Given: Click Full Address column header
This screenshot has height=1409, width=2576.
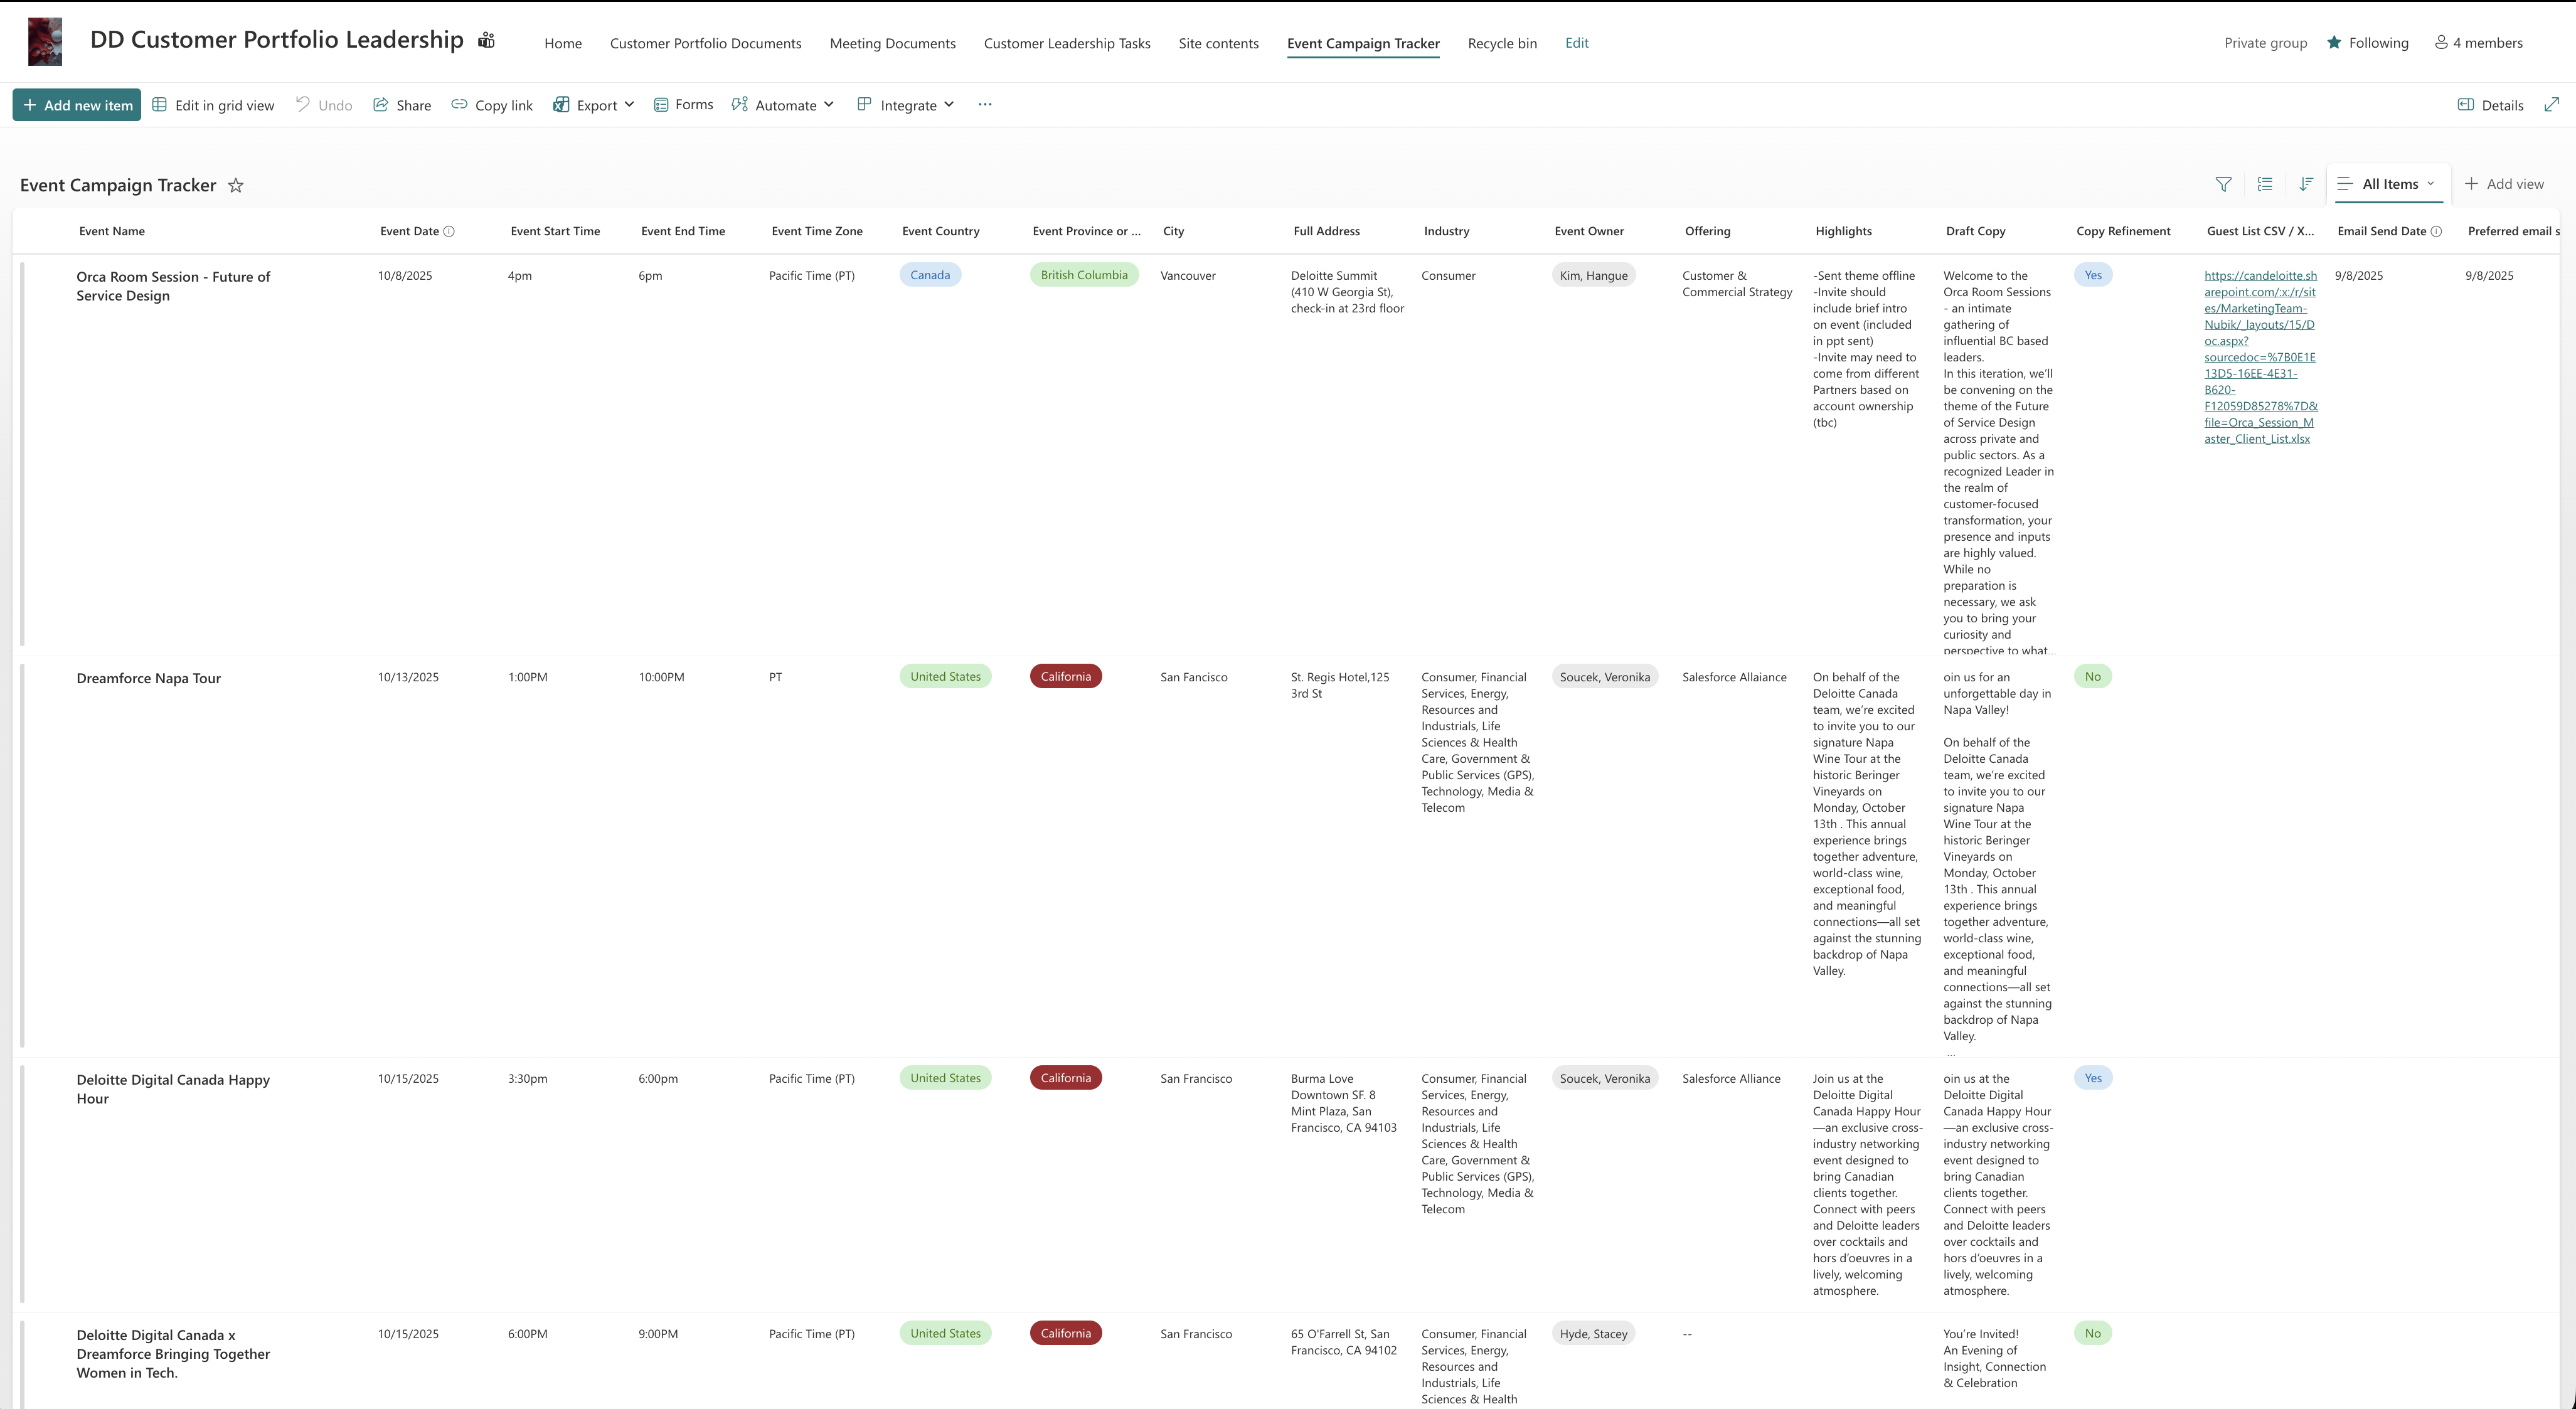Looking at the screenshot, I should point(1326,231).
